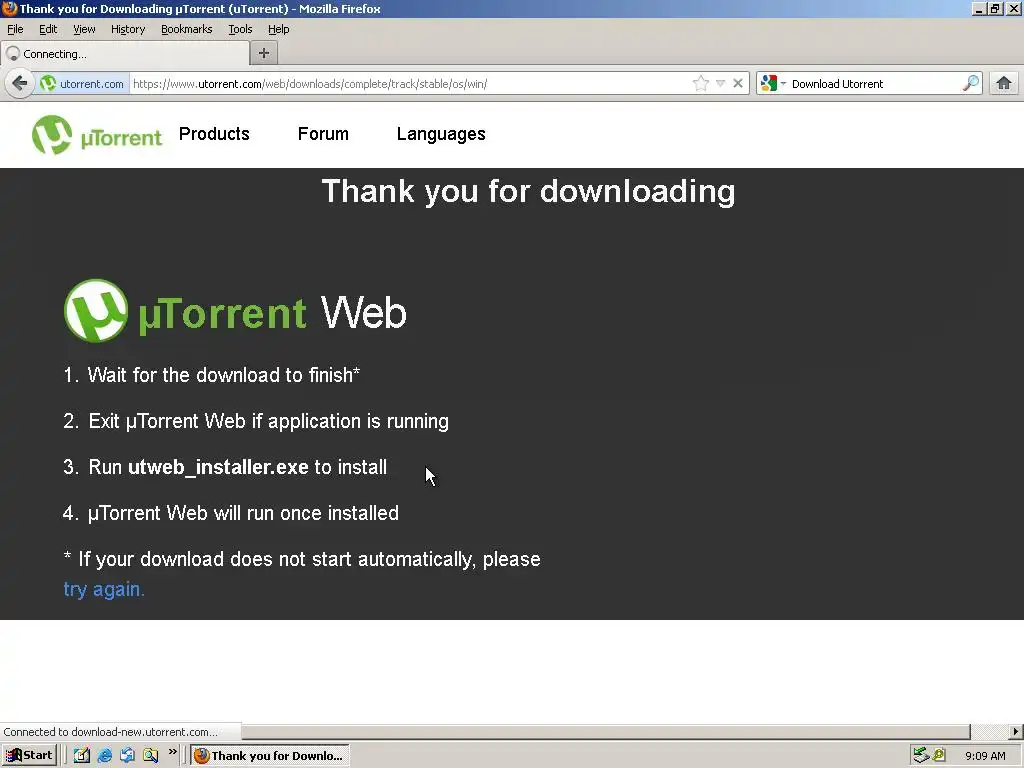Open the File menu
1024x768 pixels.
tap(15, 29)
